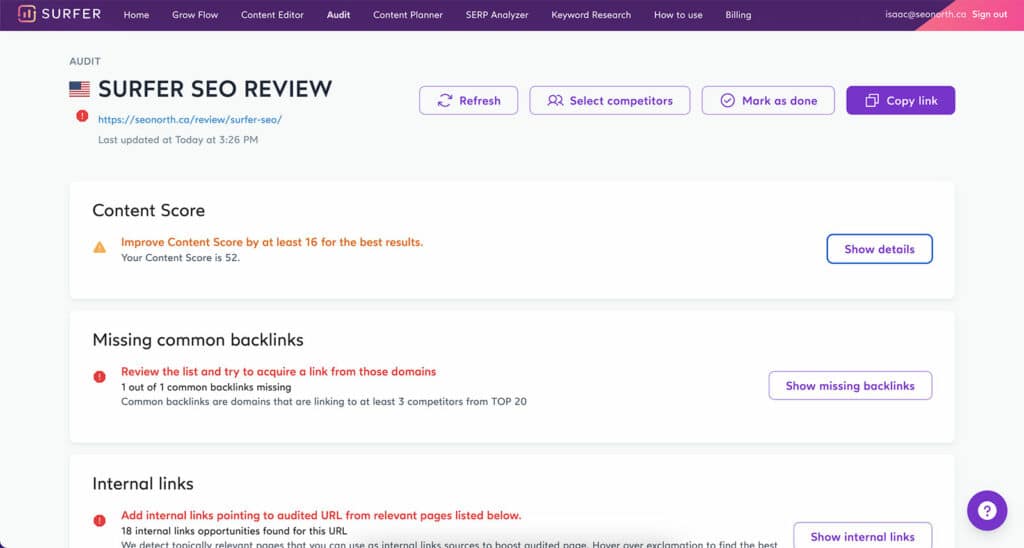The width and height of the screenshot is (1024, 548).
Task: Click Sign out
Action: point(989,14)
